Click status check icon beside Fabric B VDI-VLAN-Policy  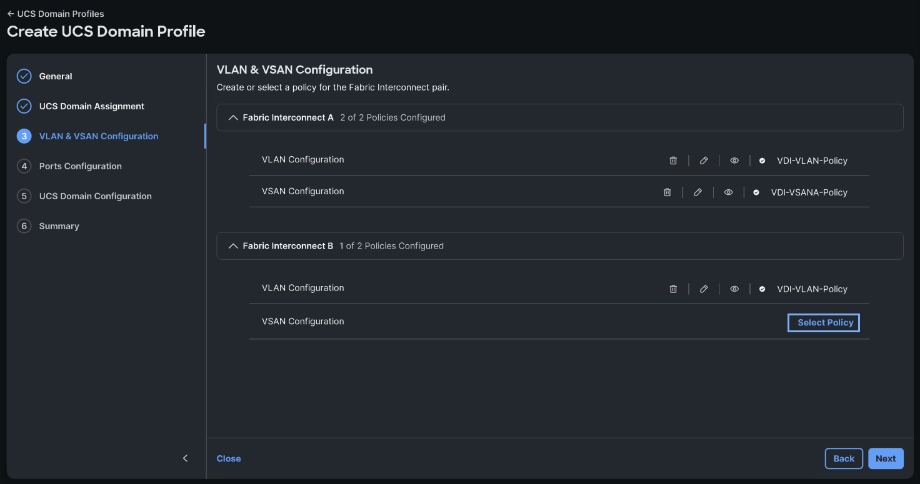(762, 289)
